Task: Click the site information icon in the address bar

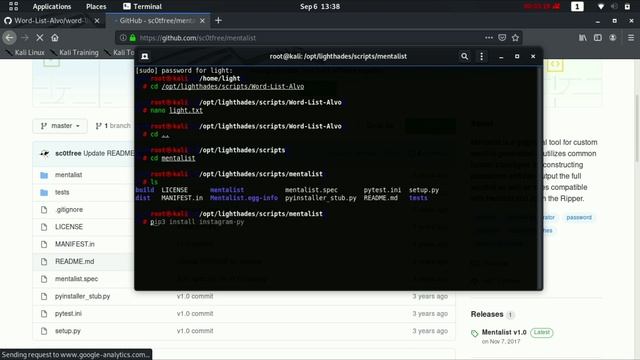Action: coord(123,38)
